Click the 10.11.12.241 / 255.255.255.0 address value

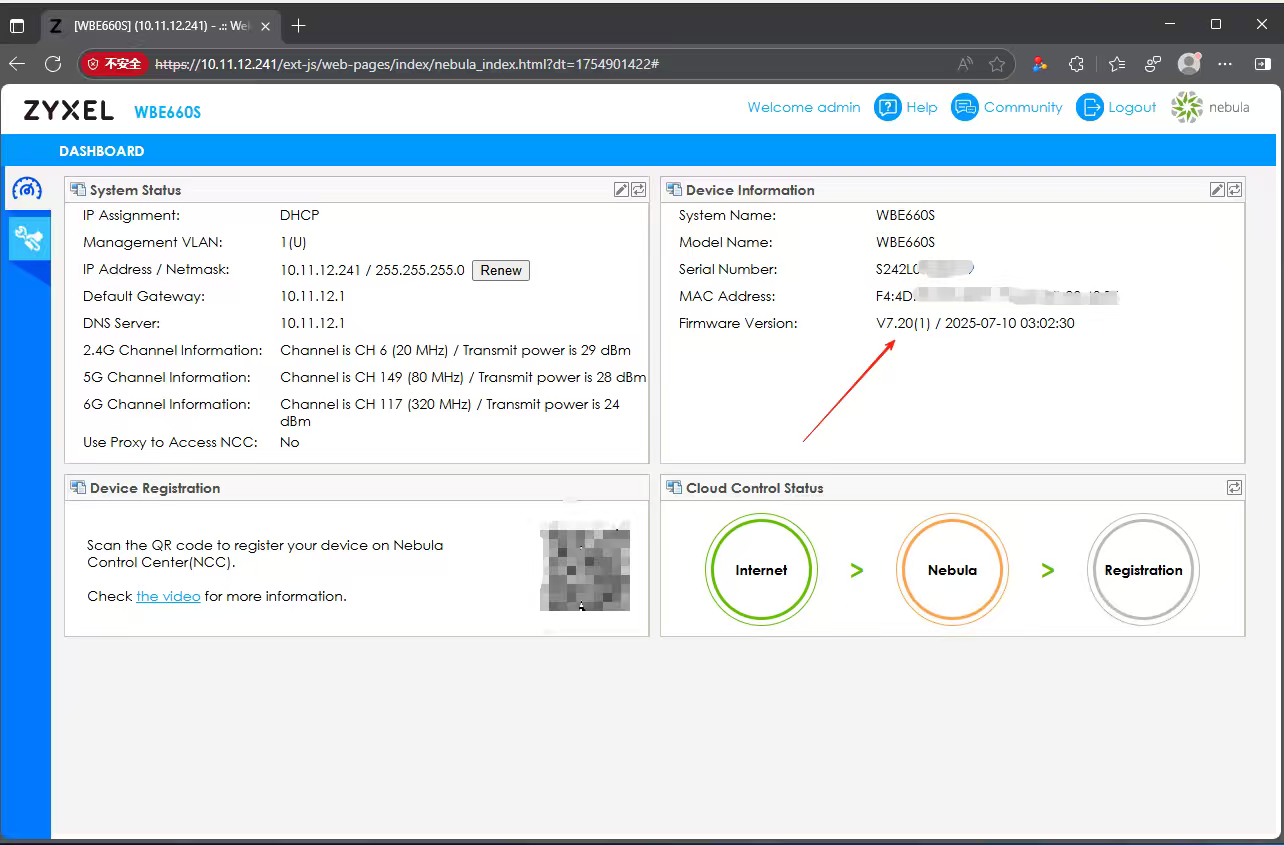pyautogui.click(x=373, y=270)
